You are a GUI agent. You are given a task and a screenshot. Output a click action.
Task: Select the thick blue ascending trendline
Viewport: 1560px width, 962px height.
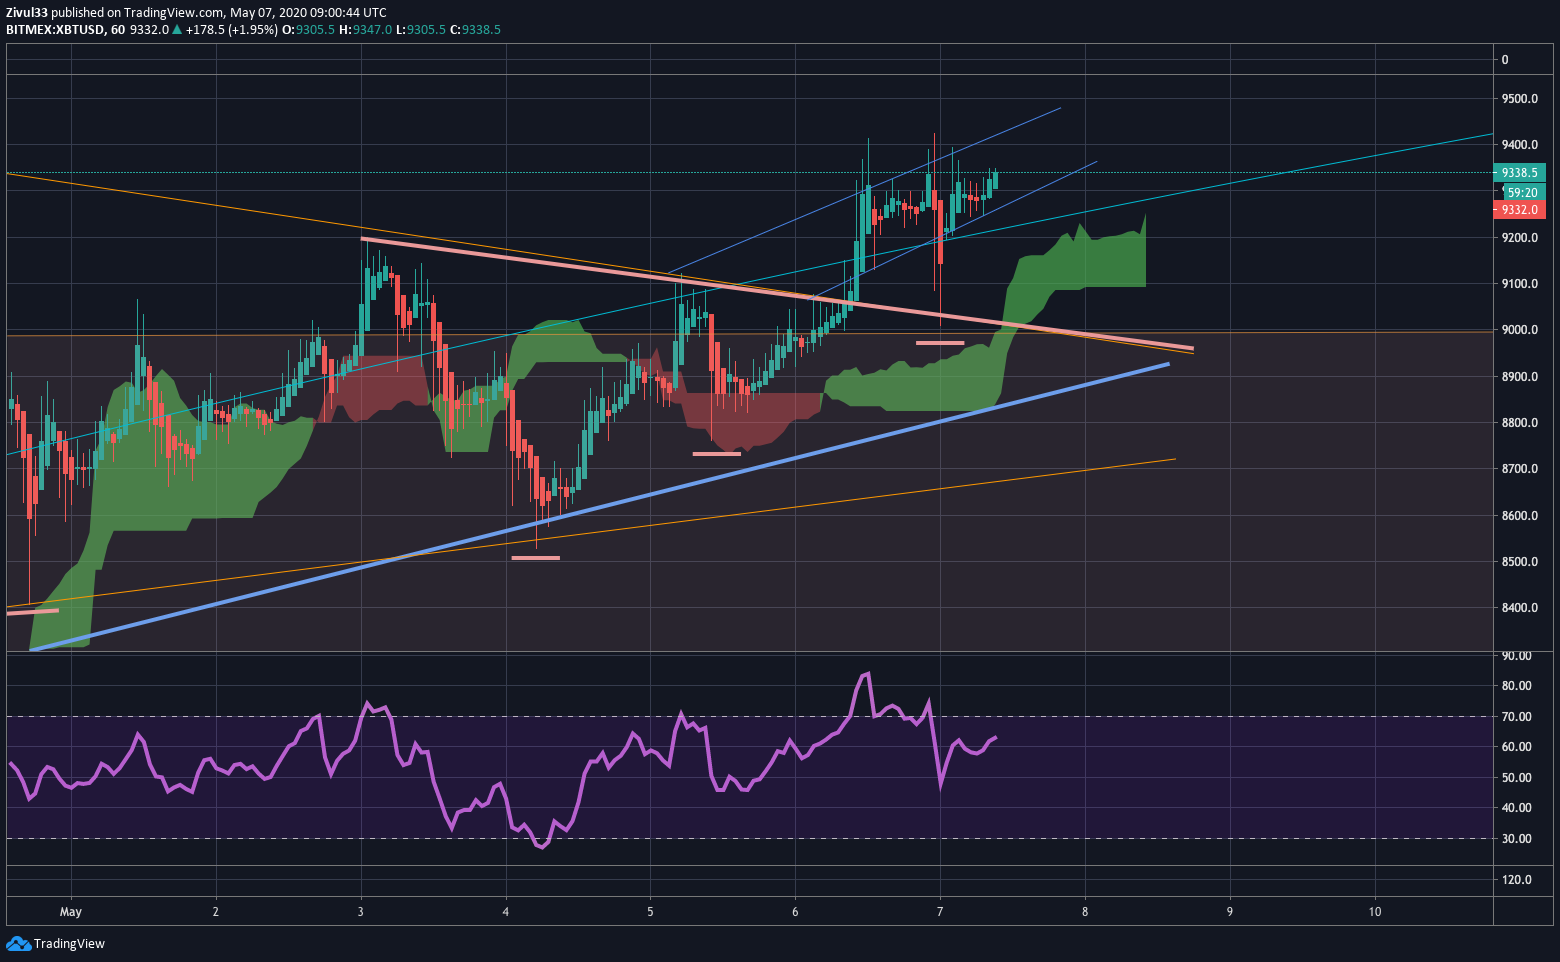pos(600,507)
